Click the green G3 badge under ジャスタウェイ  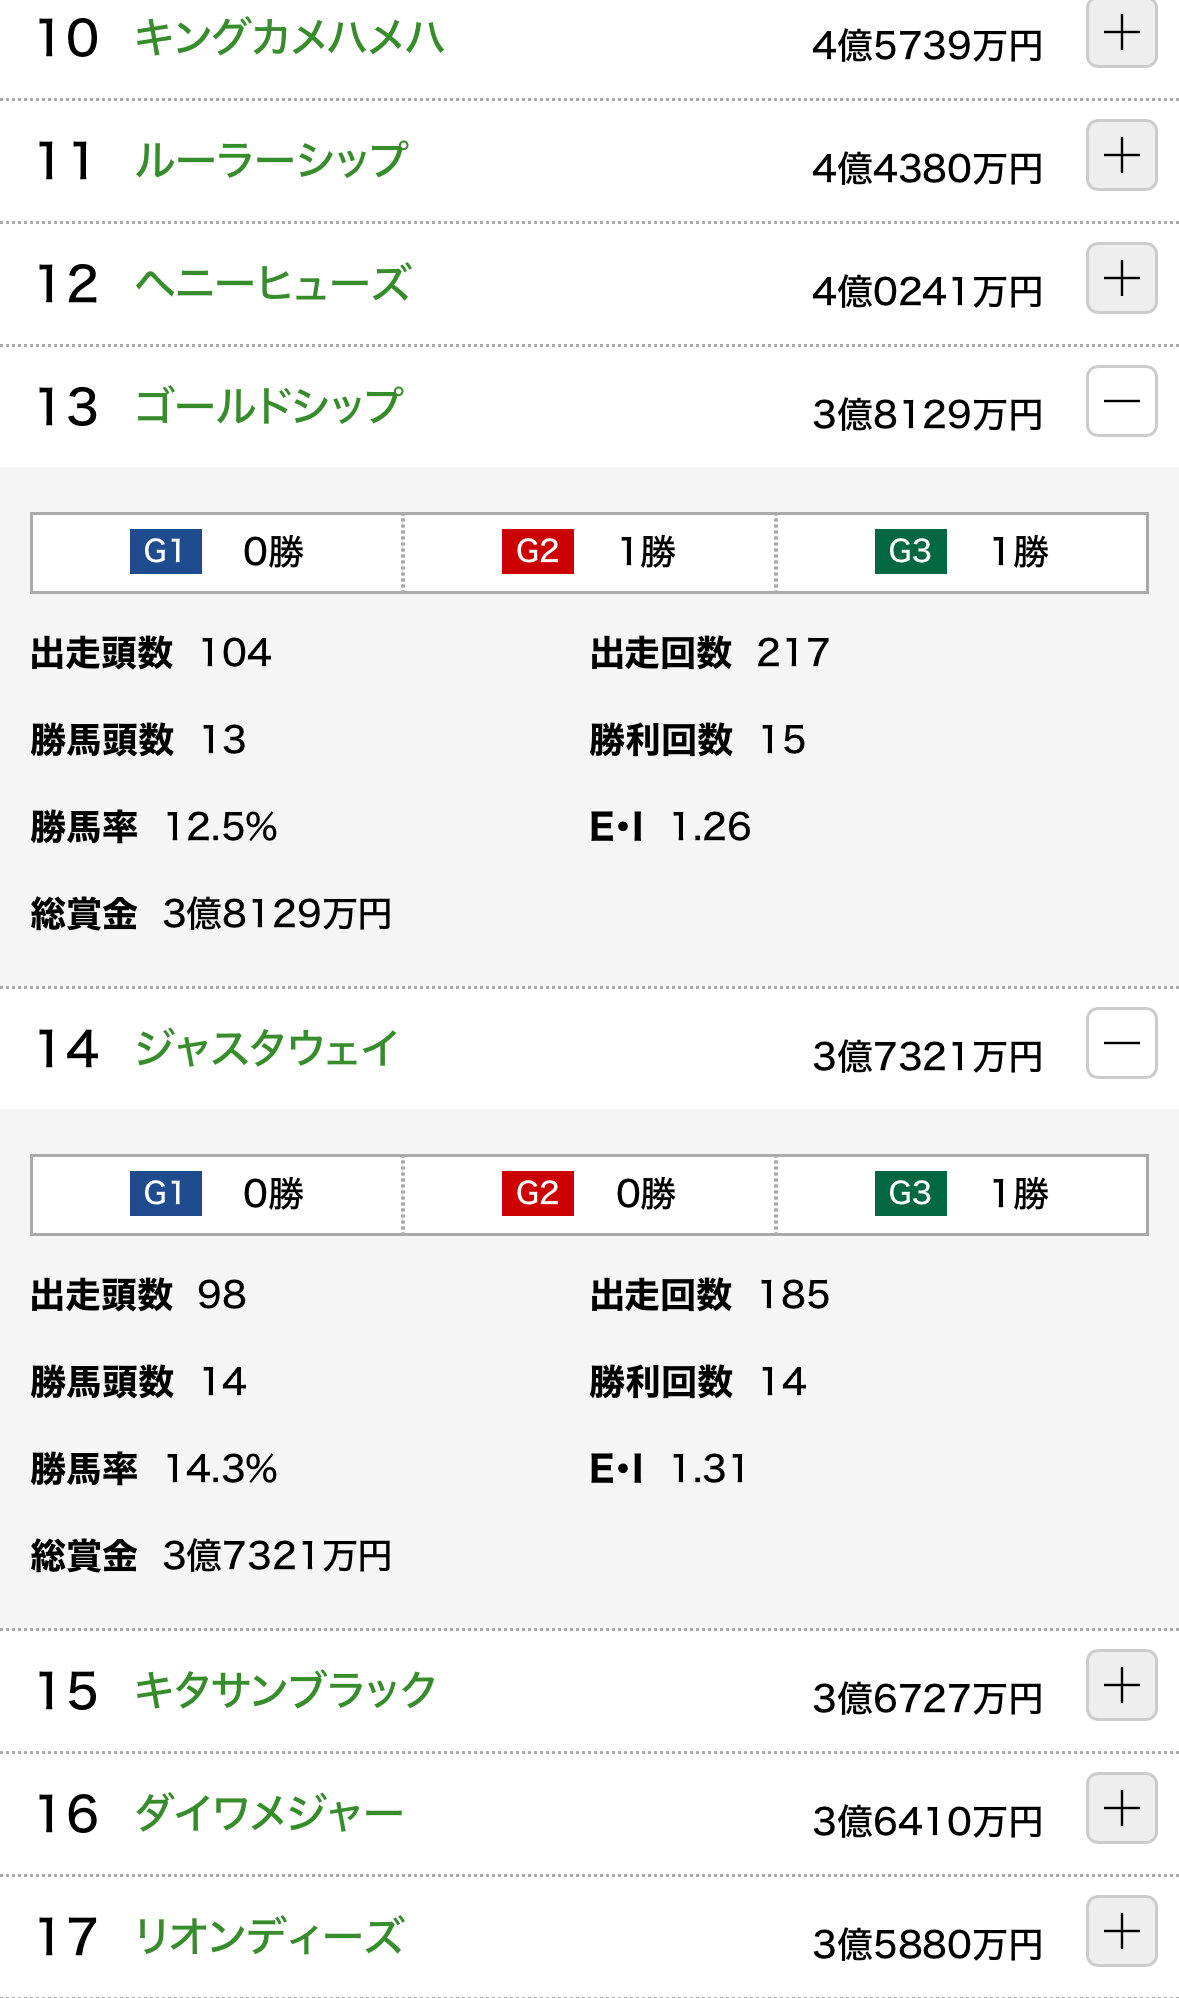click(x=910, y=1194)
